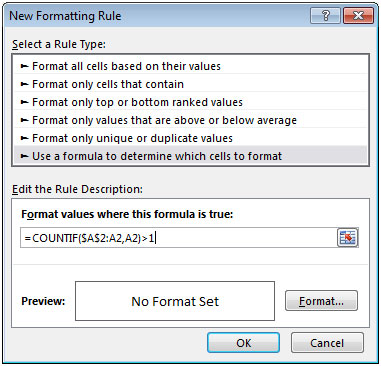Select 'Format only values that are above or below average'

(x=190, y=120)
